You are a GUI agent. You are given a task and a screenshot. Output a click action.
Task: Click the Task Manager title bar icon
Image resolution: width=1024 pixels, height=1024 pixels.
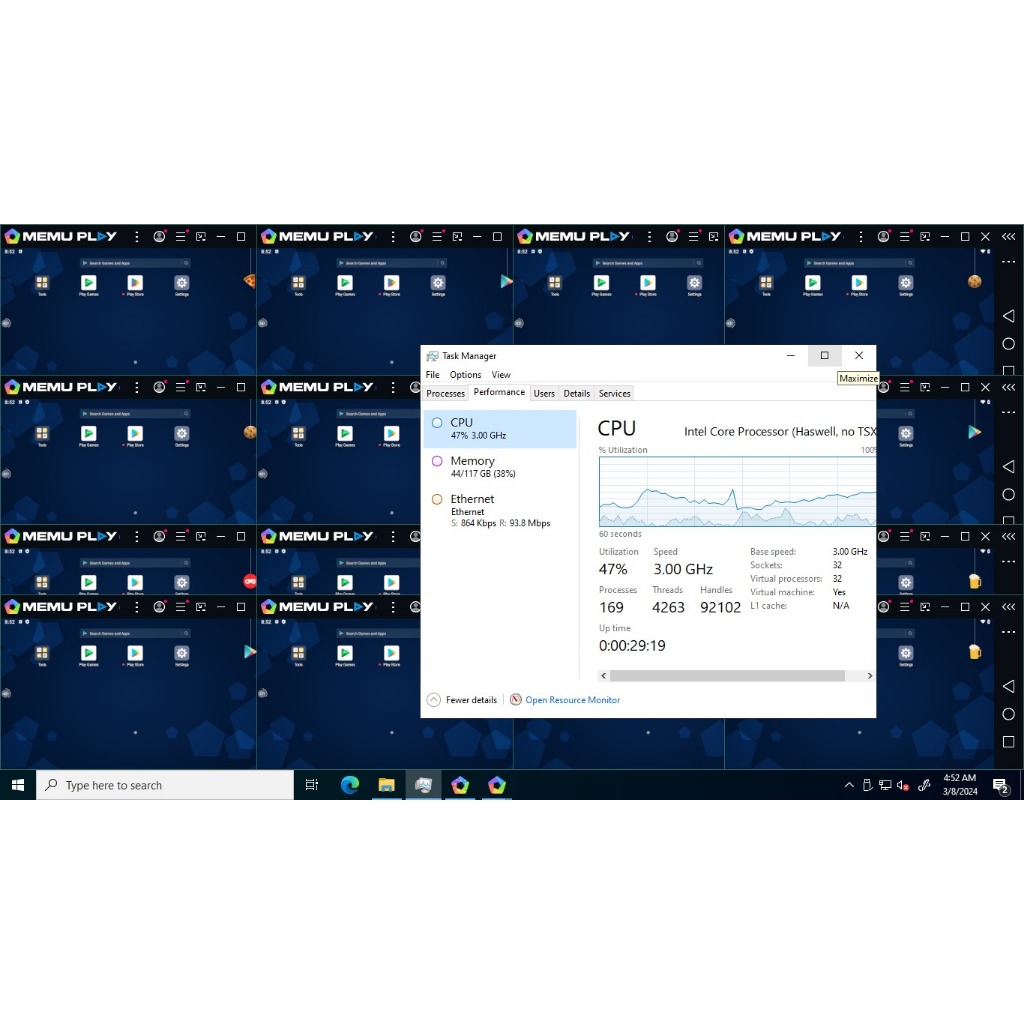432,356
